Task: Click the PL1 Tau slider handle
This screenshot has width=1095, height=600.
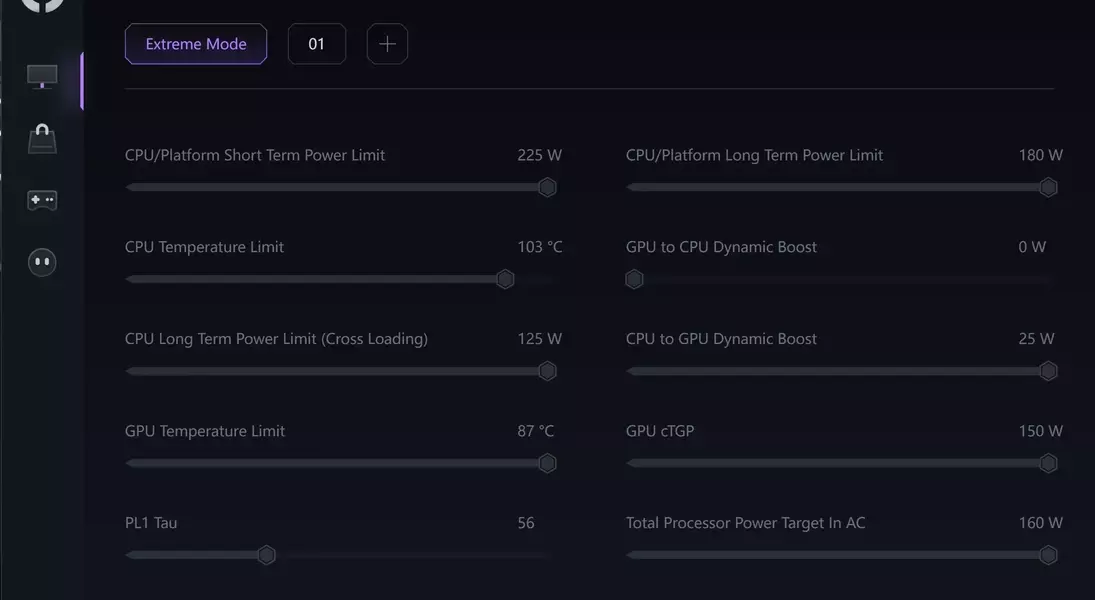Action: tap(266, 555)
